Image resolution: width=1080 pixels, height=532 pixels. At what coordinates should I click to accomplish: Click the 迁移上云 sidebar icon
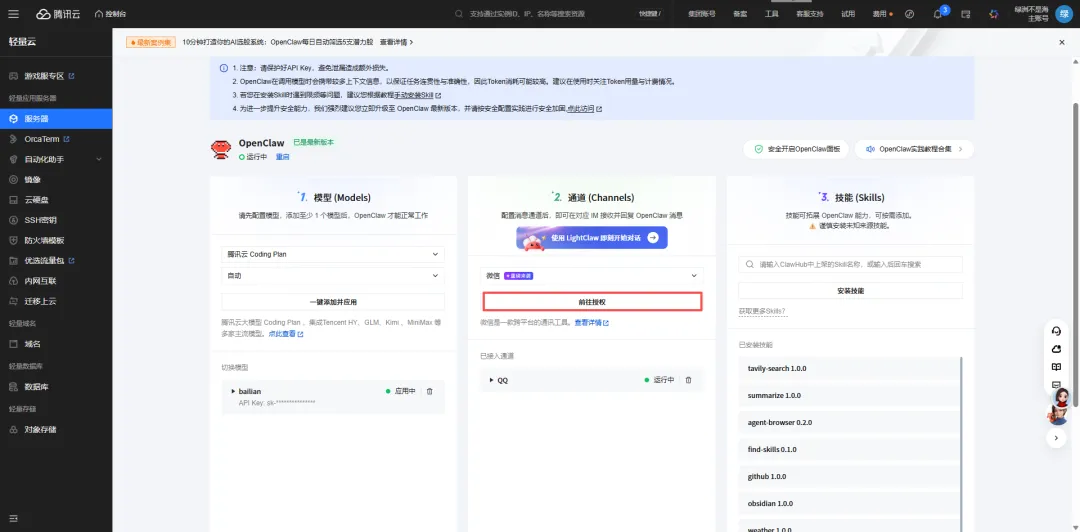click(x=13, y=301)
